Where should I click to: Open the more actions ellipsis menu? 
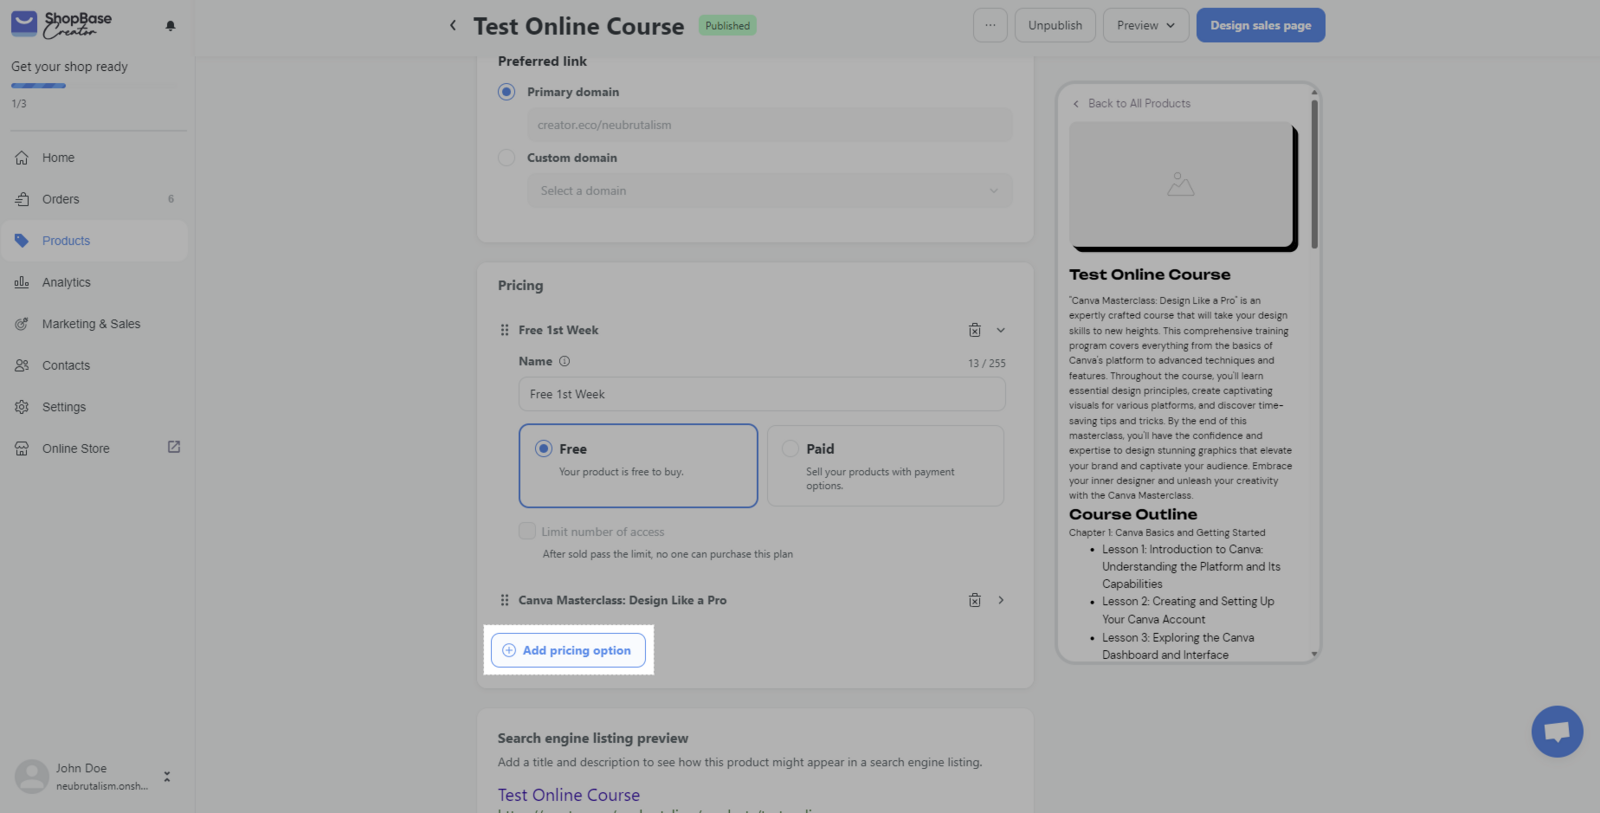pyautogui.click(x=990, y=25)
